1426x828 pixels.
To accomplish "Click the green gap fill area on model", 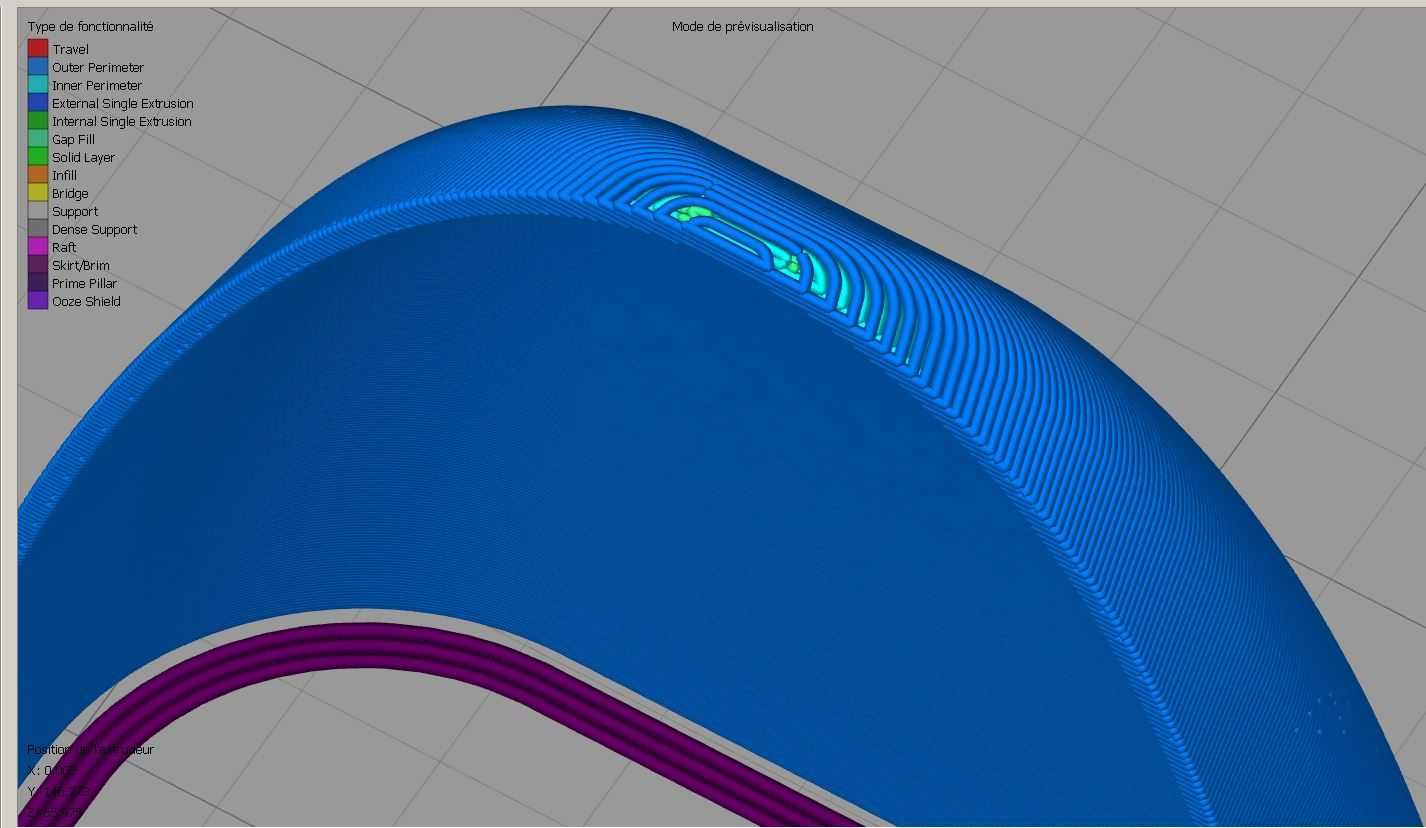I will (696, 212).
